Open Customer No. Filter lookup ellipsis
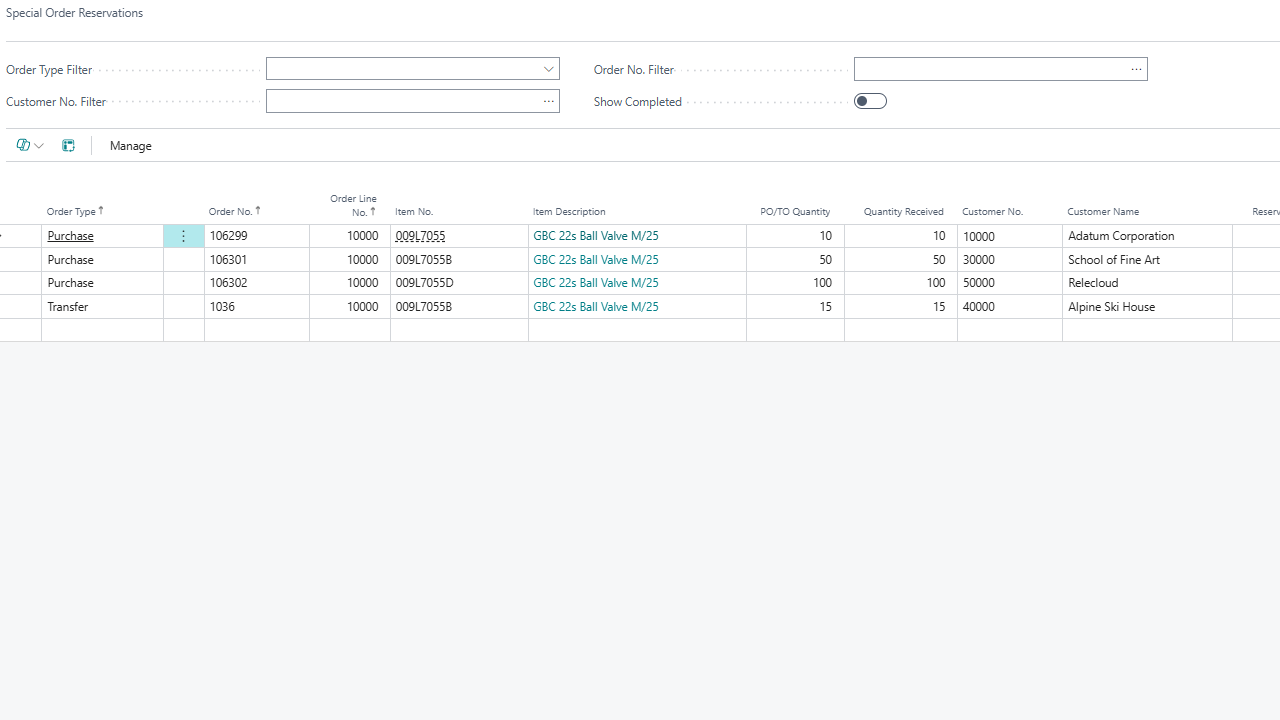Screen dimensions: 1280x720 pyautogui.click(x=548, y=102)
